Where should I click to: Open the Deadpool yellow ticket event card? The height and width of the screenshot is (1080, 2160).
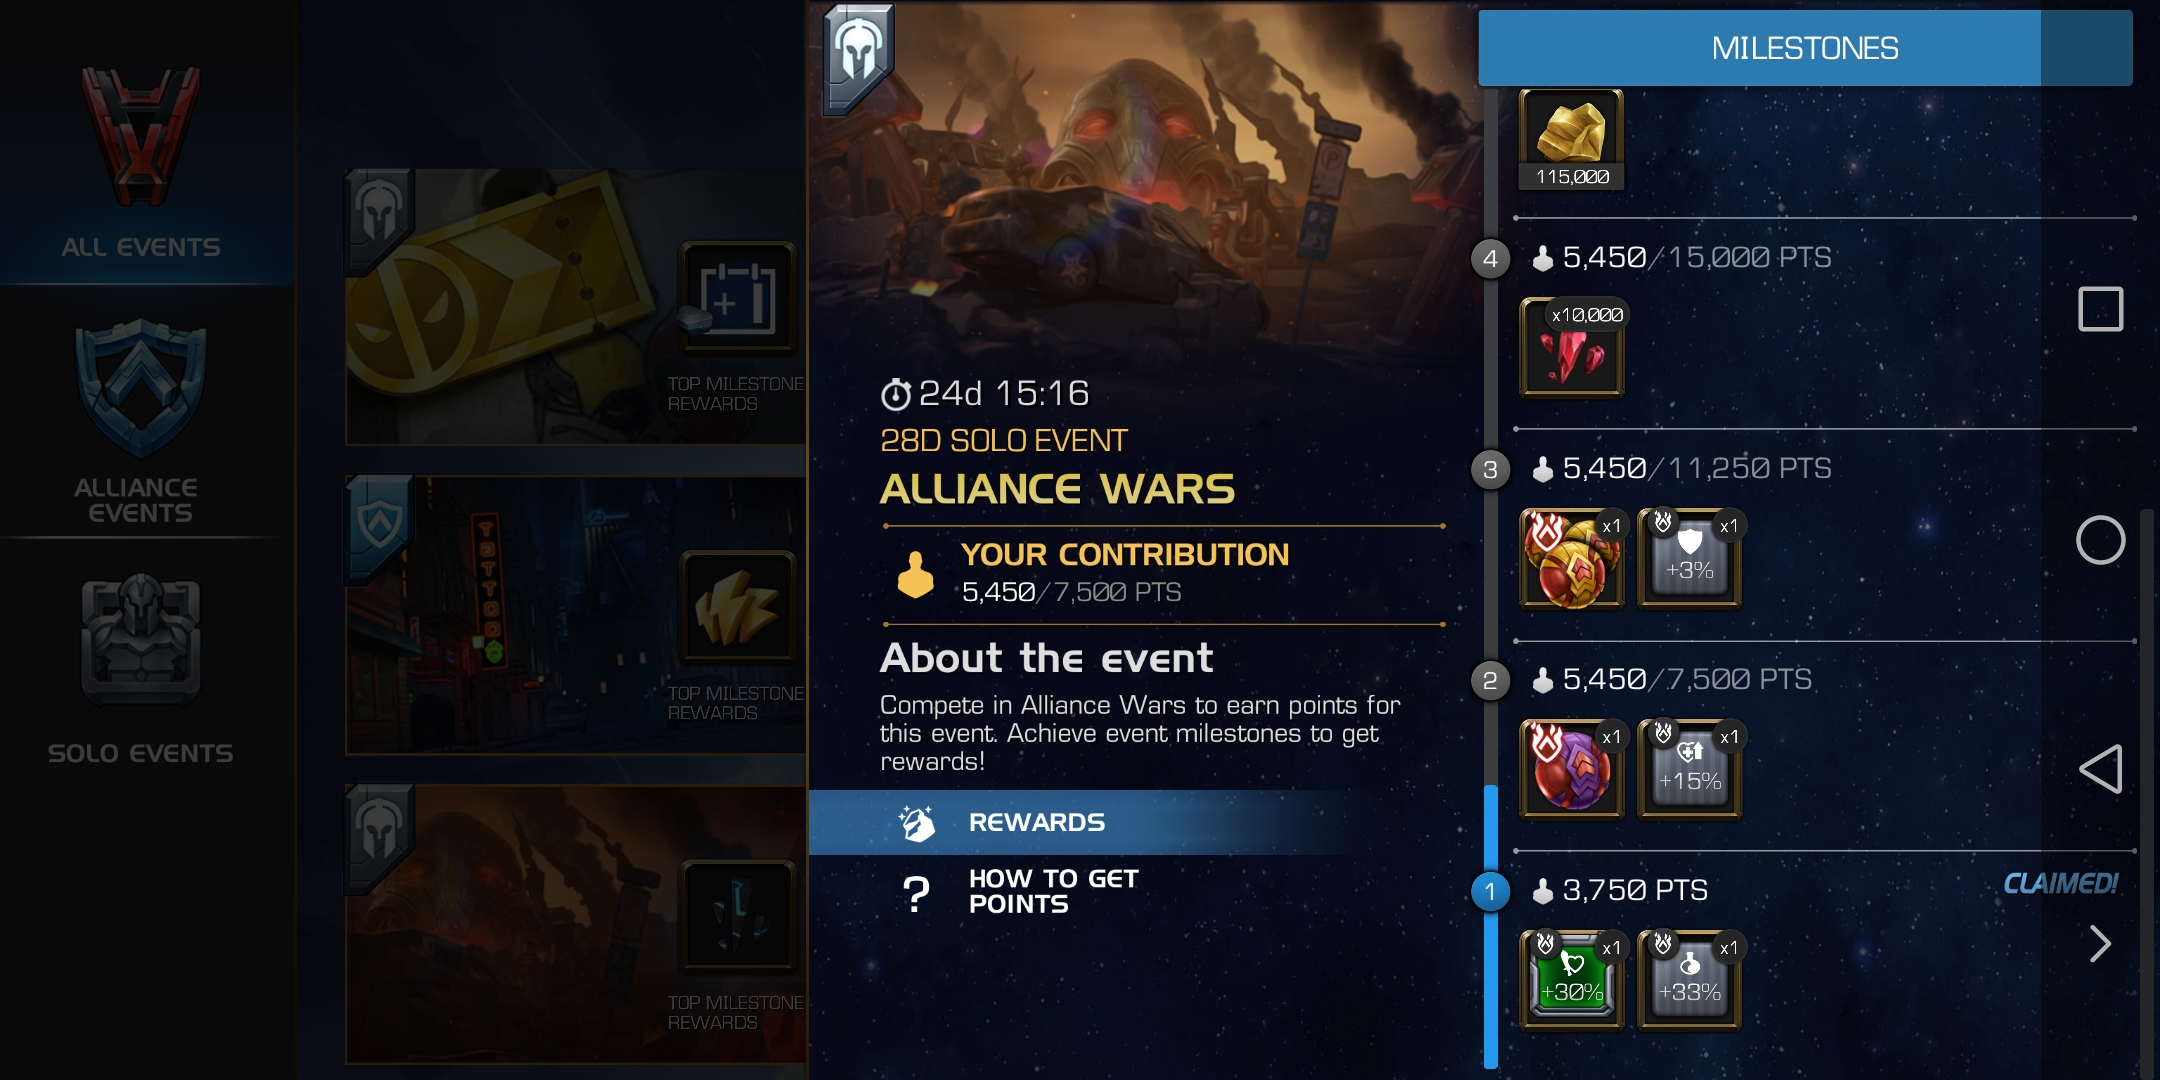(576, 307)
